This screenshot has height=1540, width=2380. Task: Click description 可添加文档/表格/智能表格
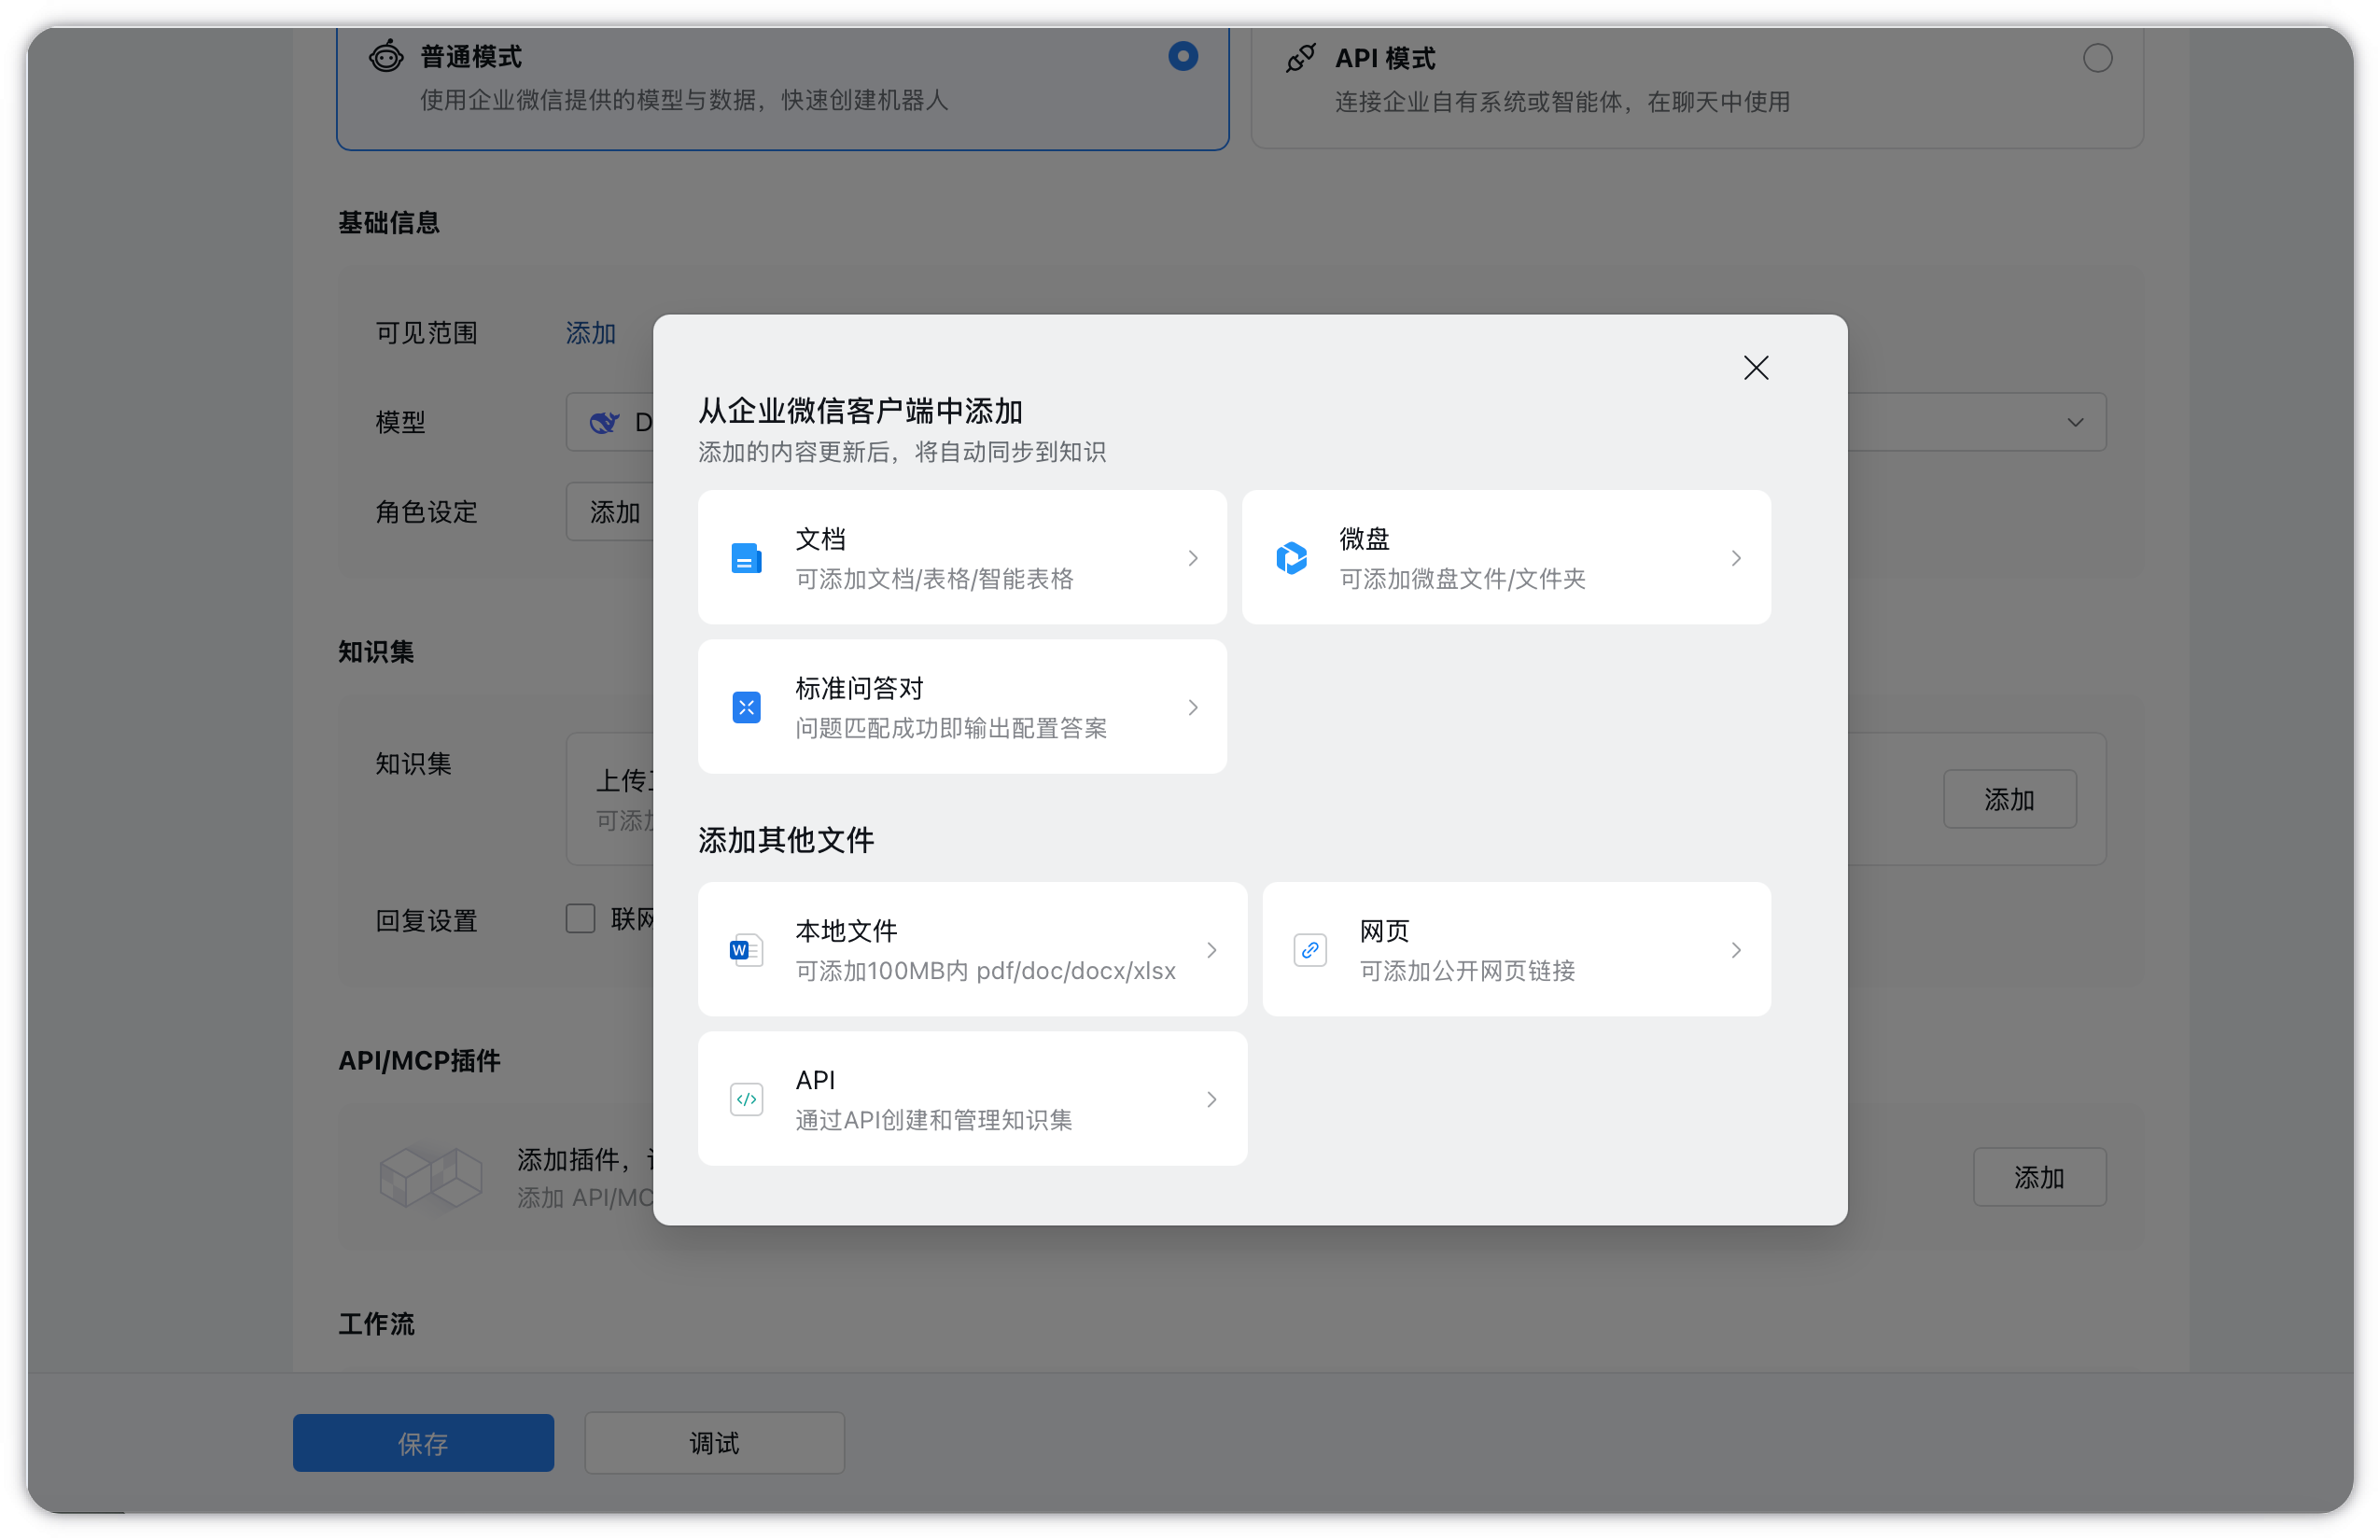point(934,579)
